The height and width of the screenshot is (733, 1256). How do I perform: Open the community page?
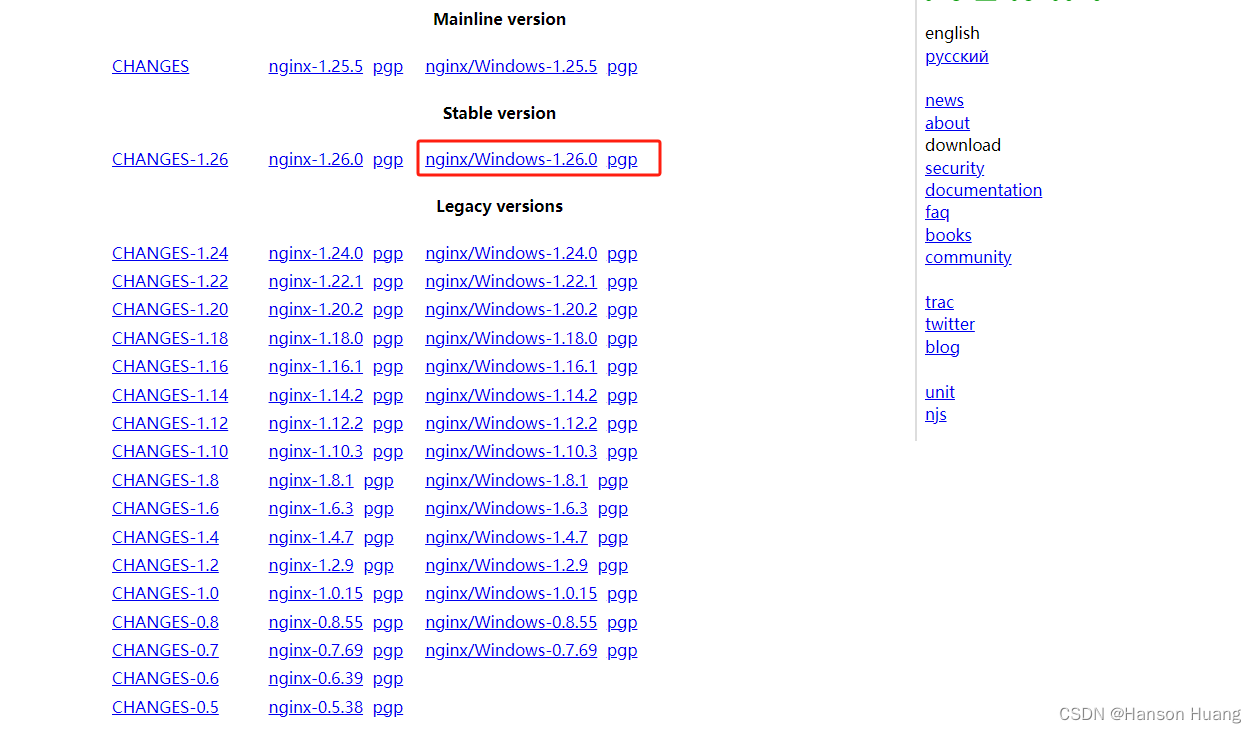tap(968, 257)
